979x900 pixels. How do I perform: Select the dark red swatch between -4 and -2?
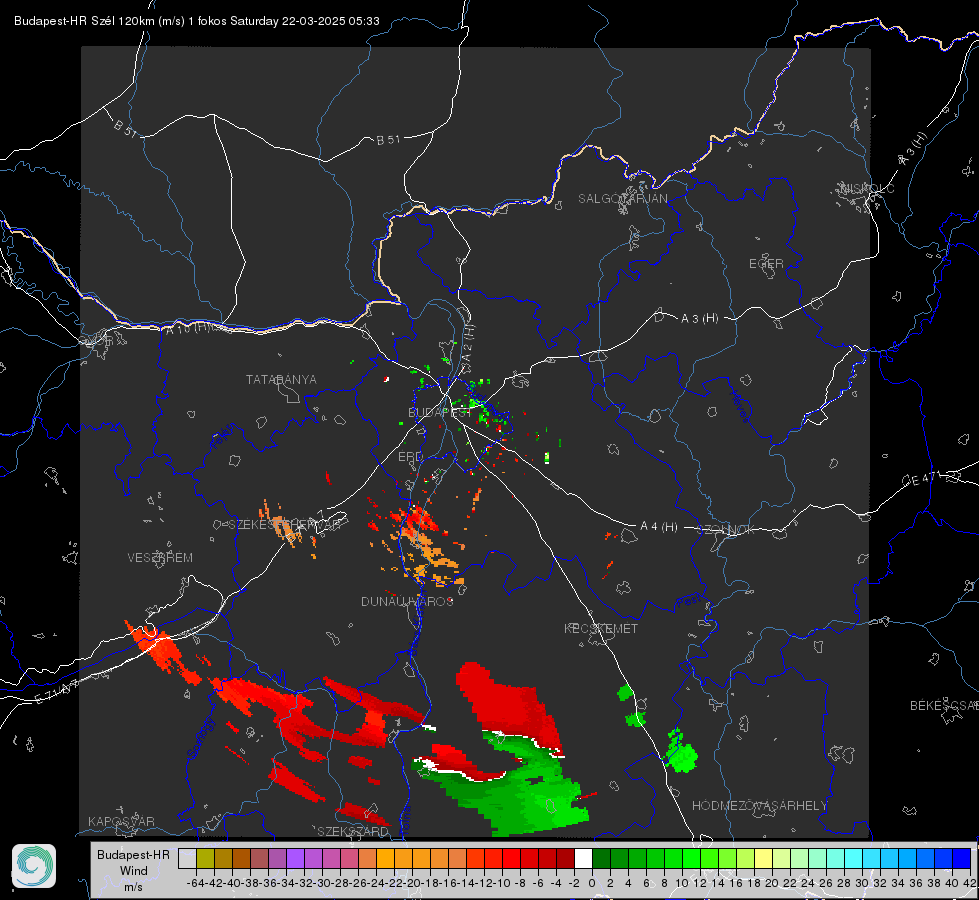click(565, 859)
